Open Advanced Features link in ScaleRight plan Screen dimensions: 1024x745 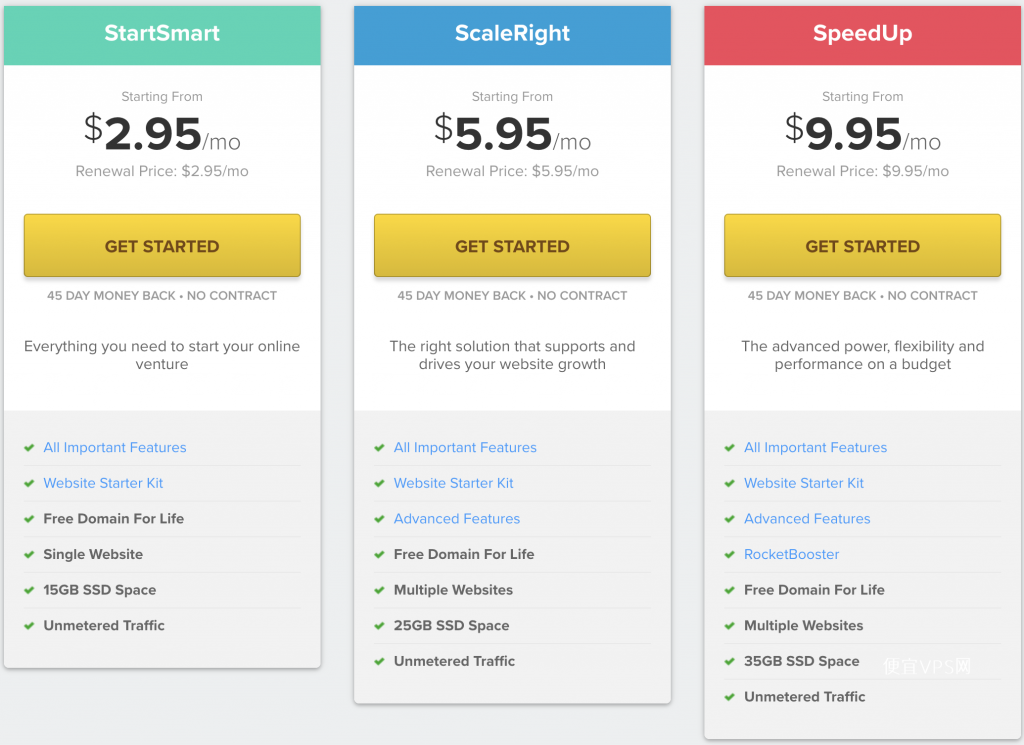point(456,518)
